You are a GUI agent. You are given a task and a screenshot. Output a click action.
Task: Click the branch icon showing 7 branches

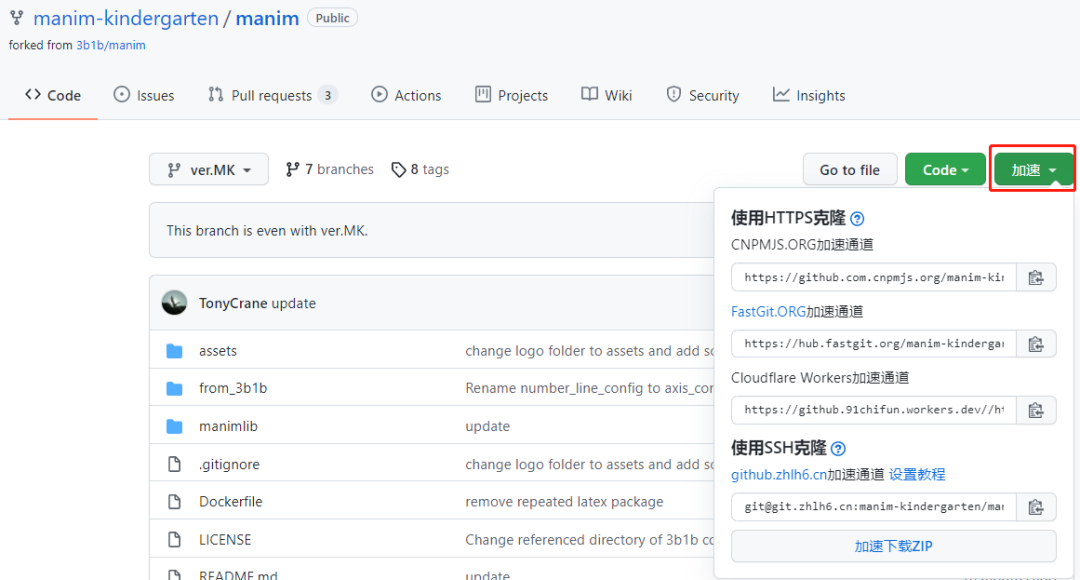(x=293, y=169)
